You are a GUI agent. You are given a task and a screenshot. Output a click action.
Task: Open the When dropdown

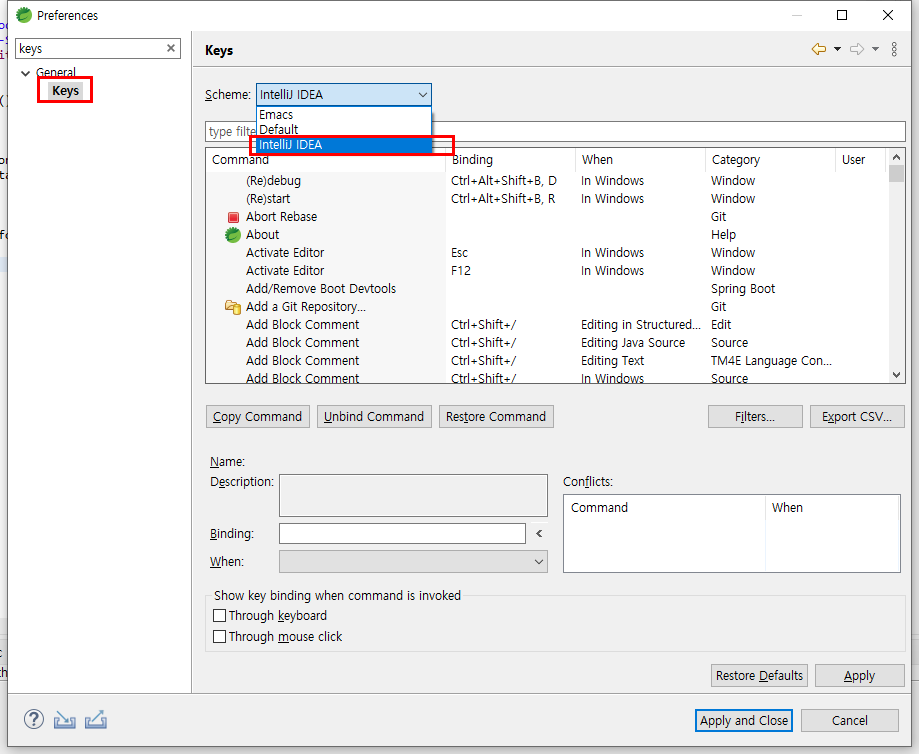point(413,562)
